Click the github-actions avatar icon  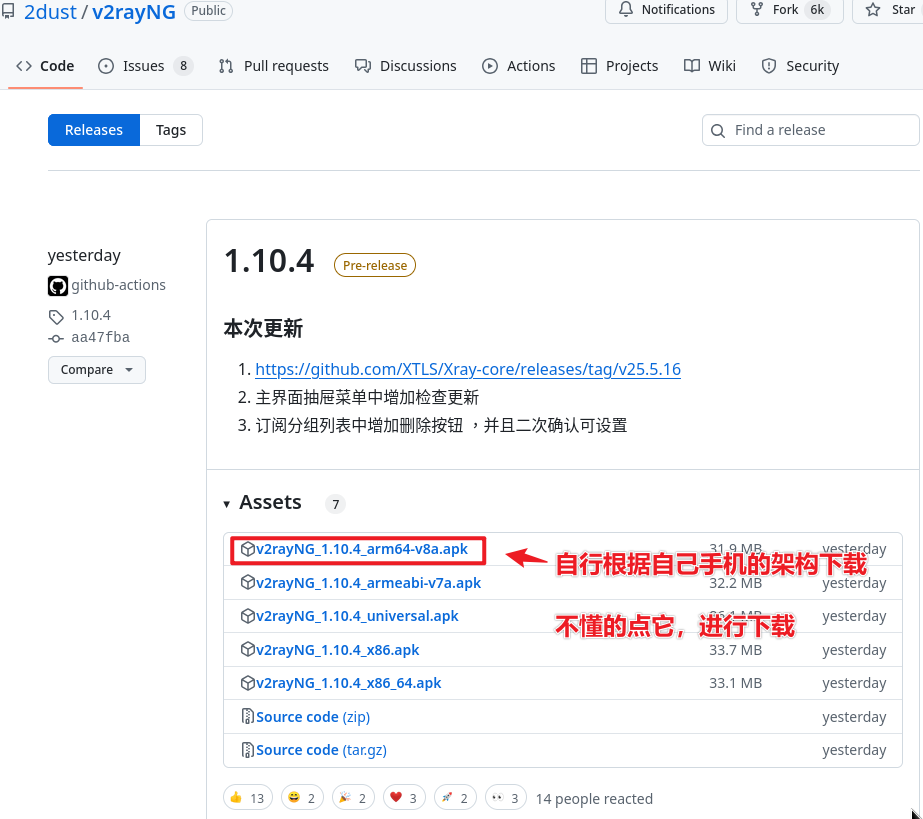coord(58,285)
